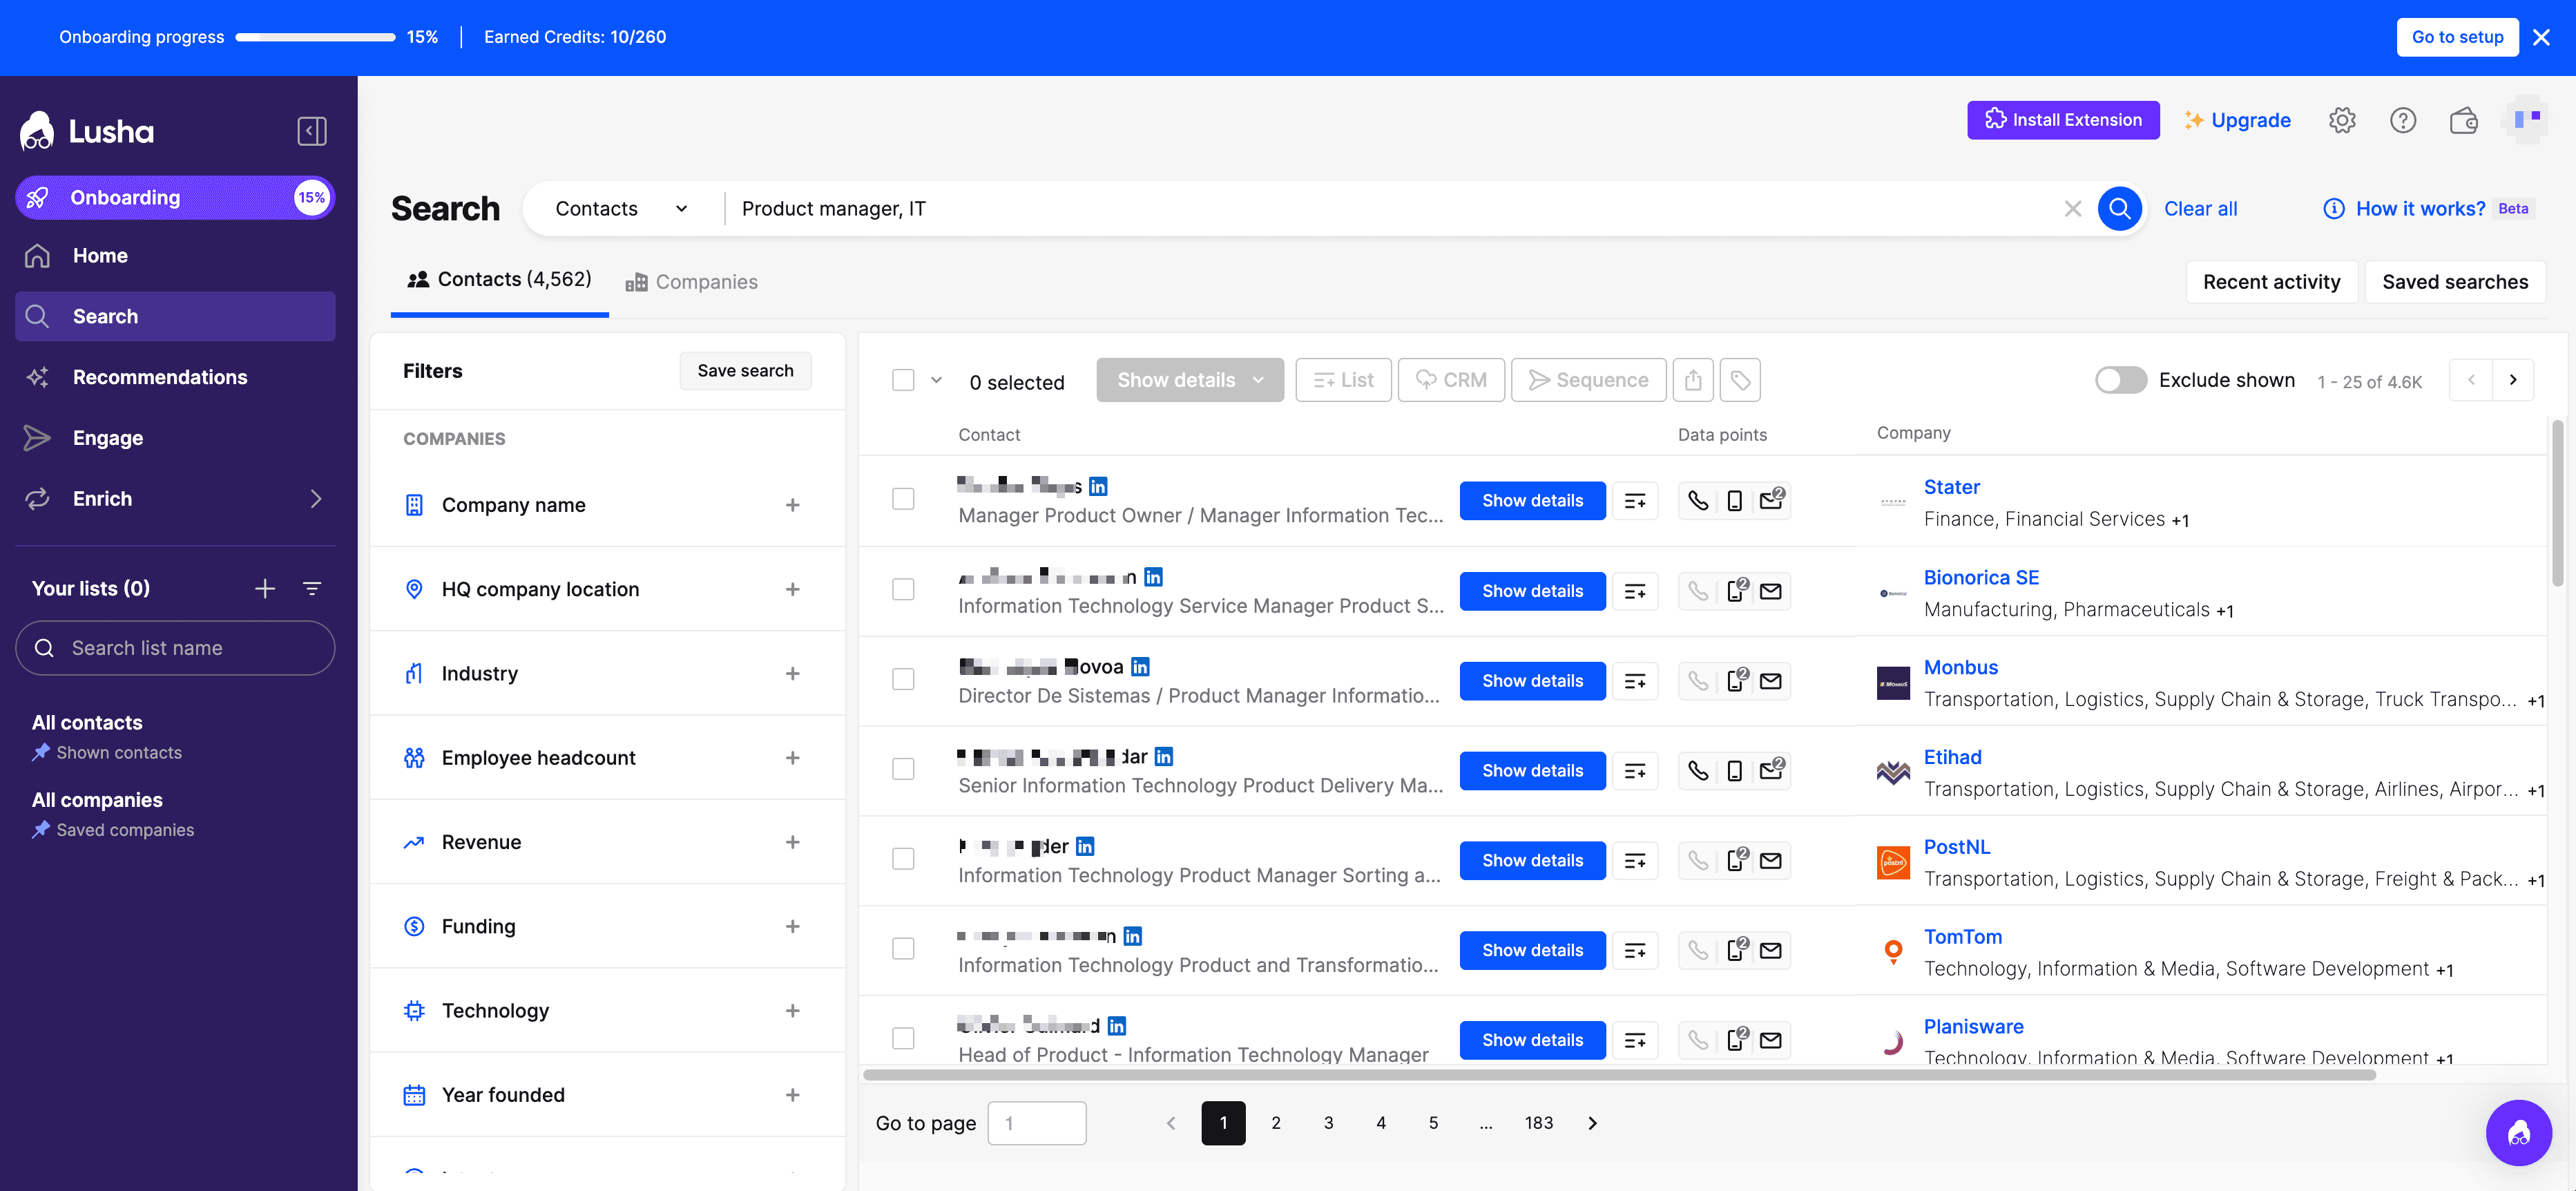Click the Save search button
2576x1191 pixels.
(x=745, y=371)
